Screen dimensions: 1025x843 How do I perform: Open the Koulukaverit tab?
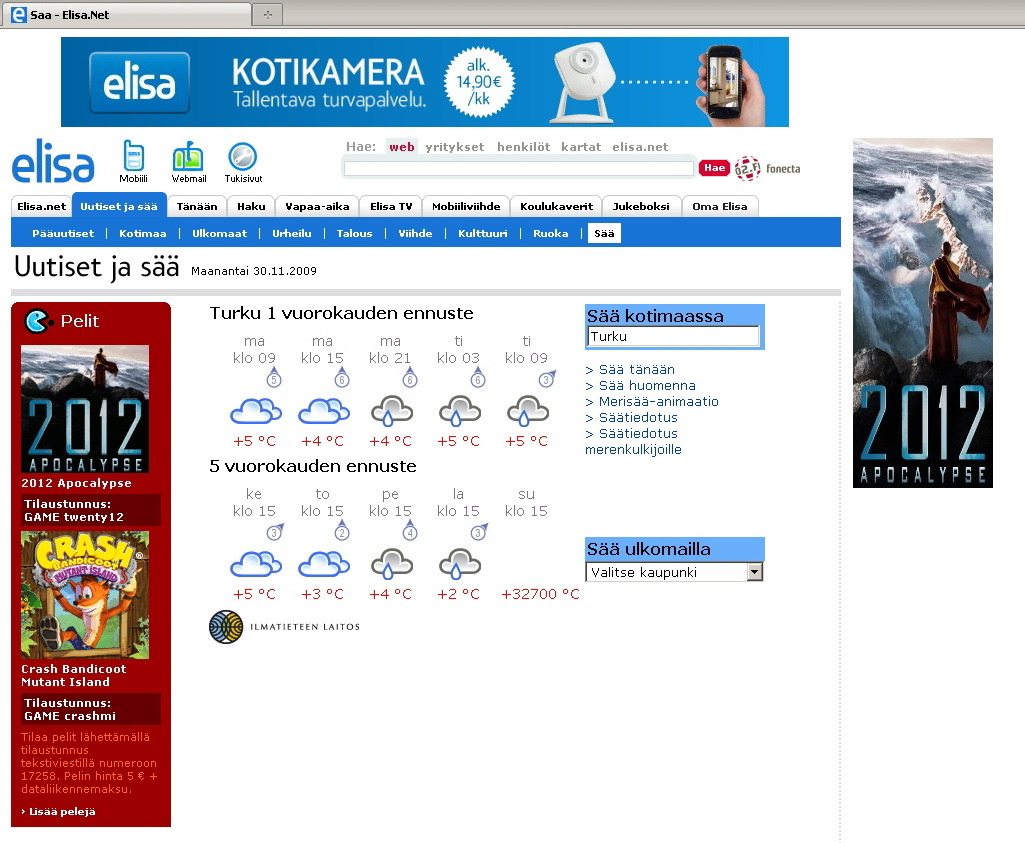(x=556, y=207)
